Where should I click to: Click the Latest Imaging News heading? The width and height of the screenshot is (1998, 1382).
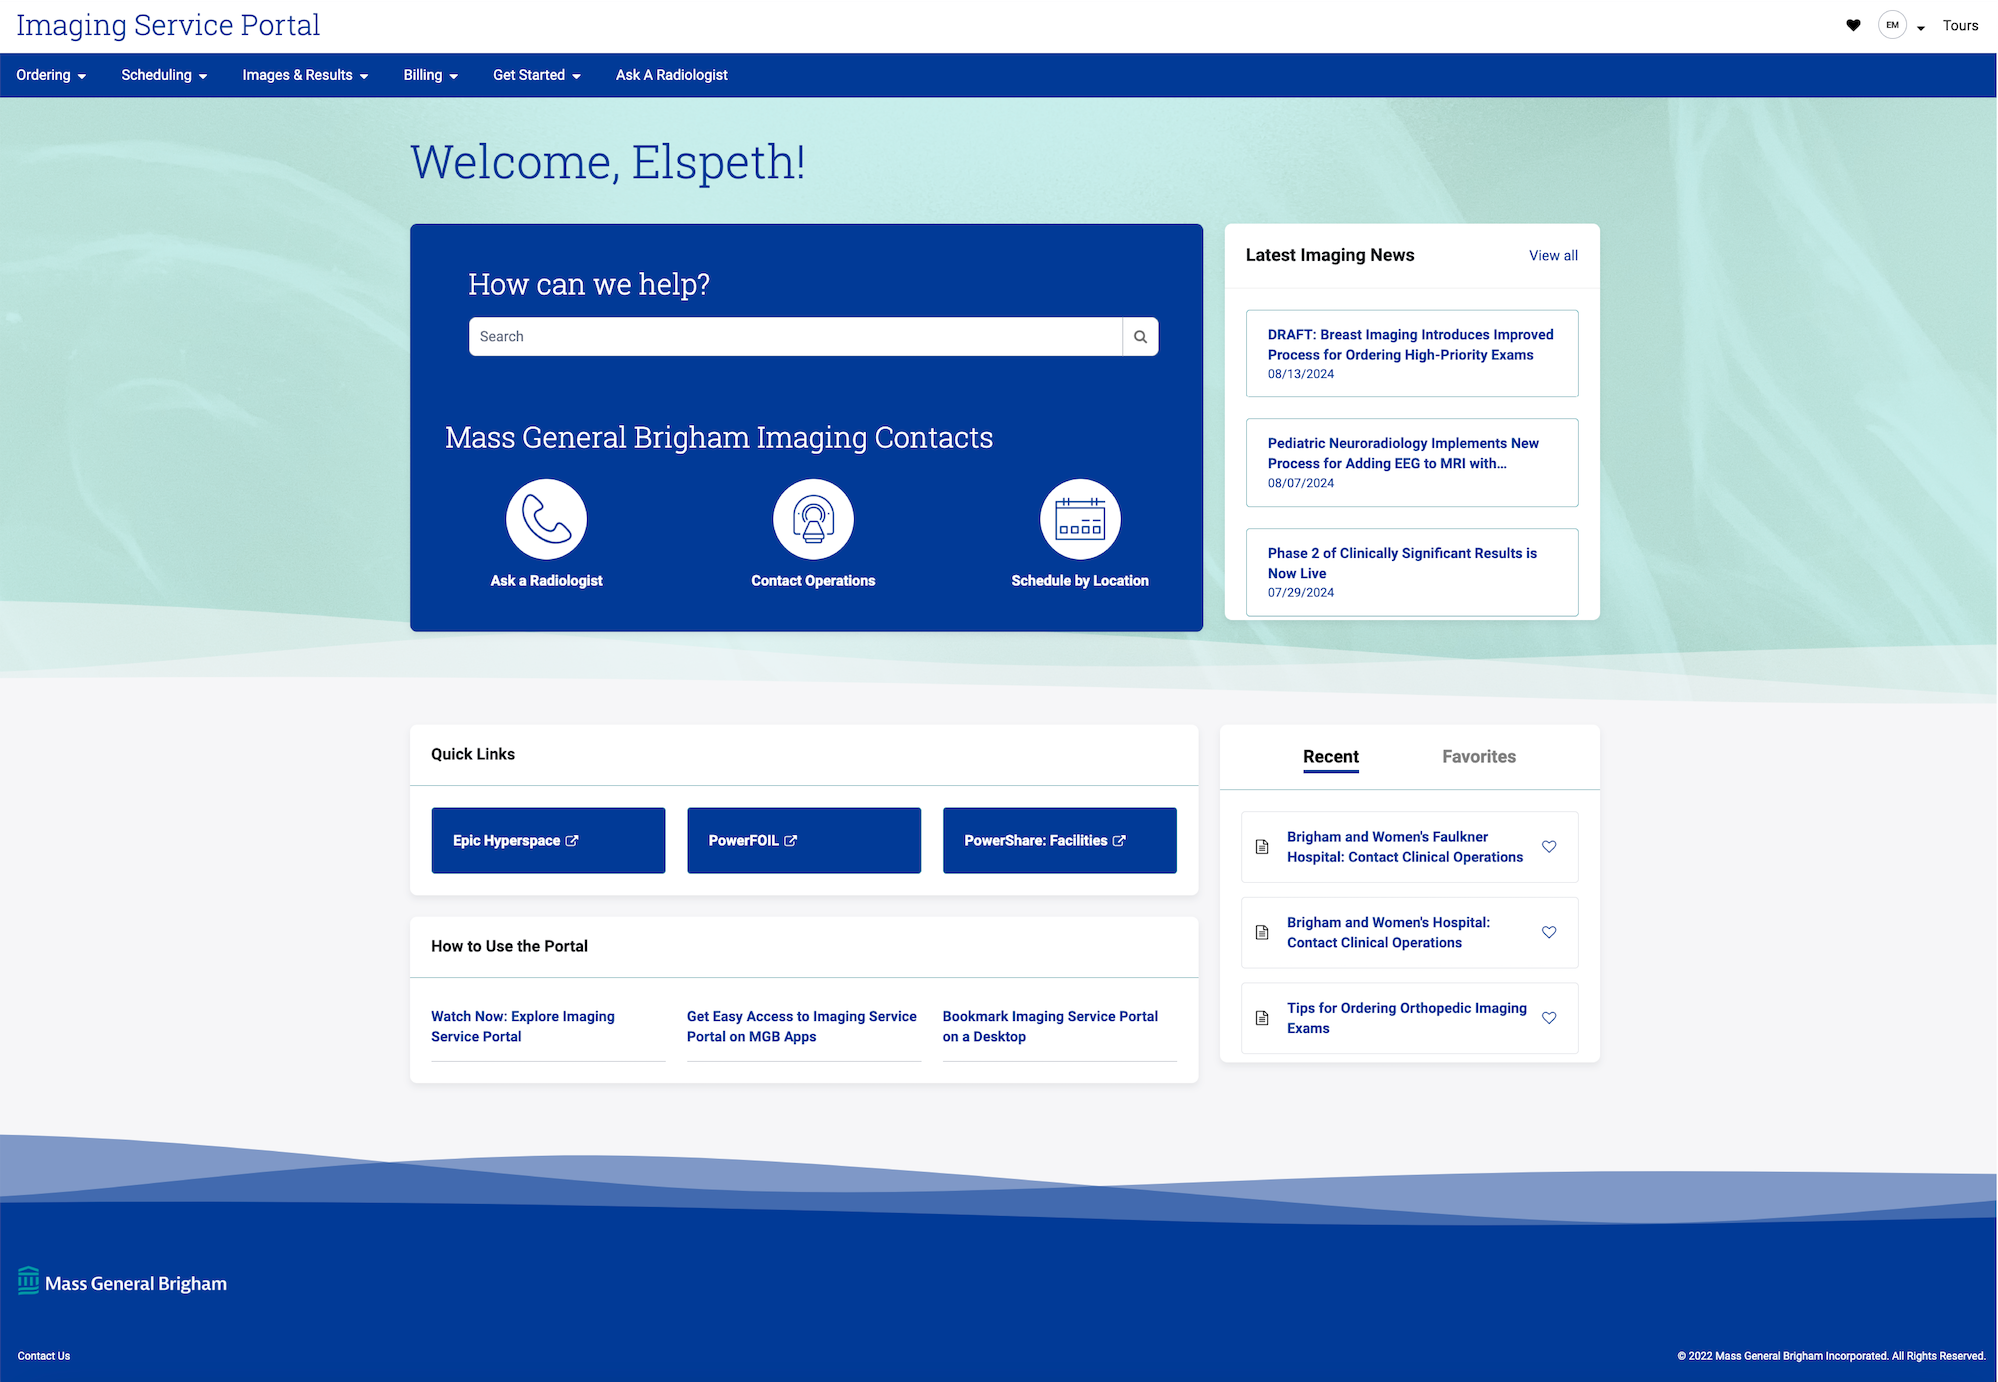tap(1330, 255)
